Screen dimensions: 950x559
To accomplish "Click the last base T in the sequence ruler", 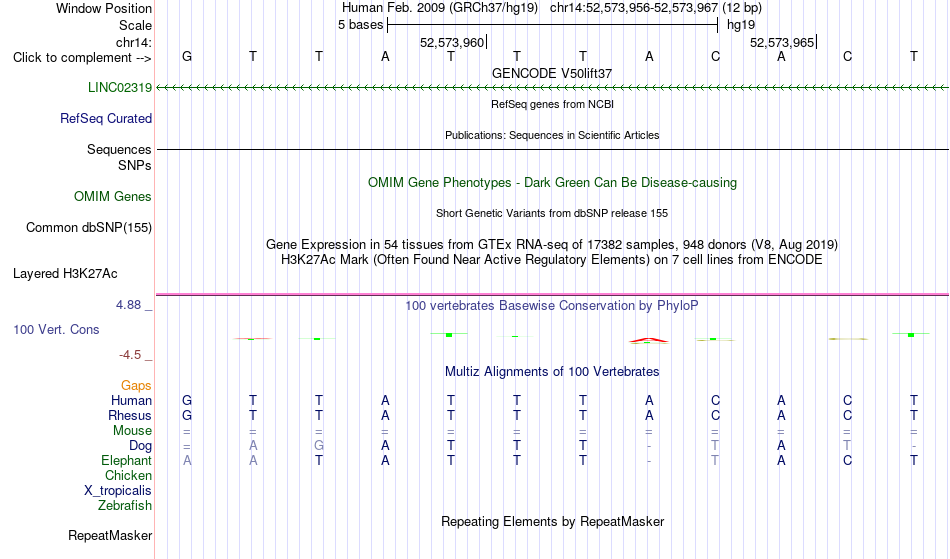I will [914, 56].
